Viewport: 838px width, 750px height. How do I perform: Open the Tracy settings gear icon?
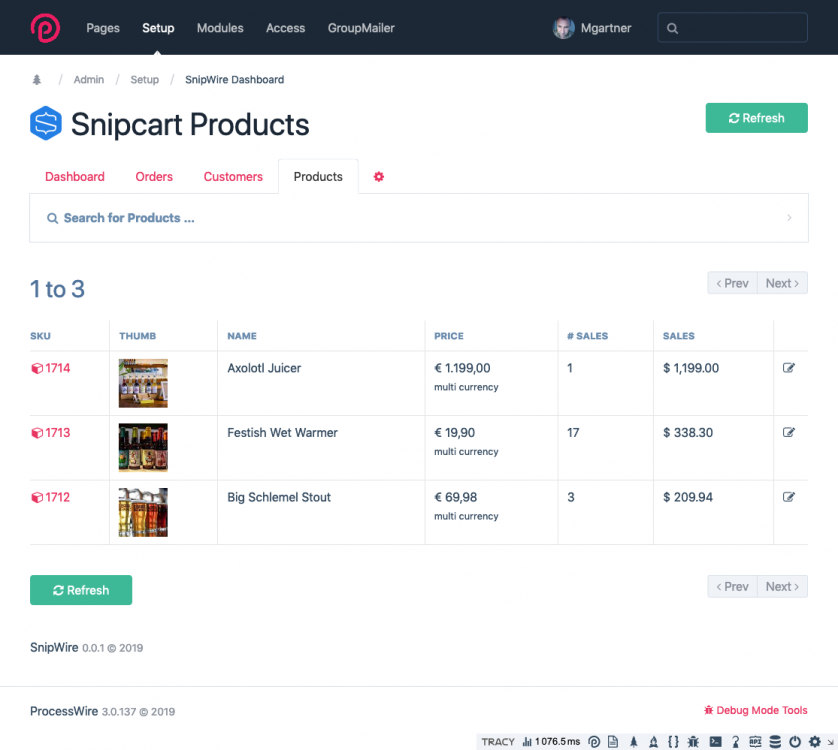click(814, 741)
